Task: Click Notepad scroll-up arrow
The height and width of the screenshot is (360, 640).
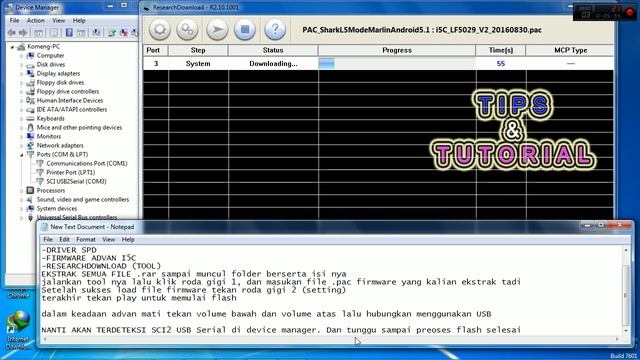Action: pos(626,250)
